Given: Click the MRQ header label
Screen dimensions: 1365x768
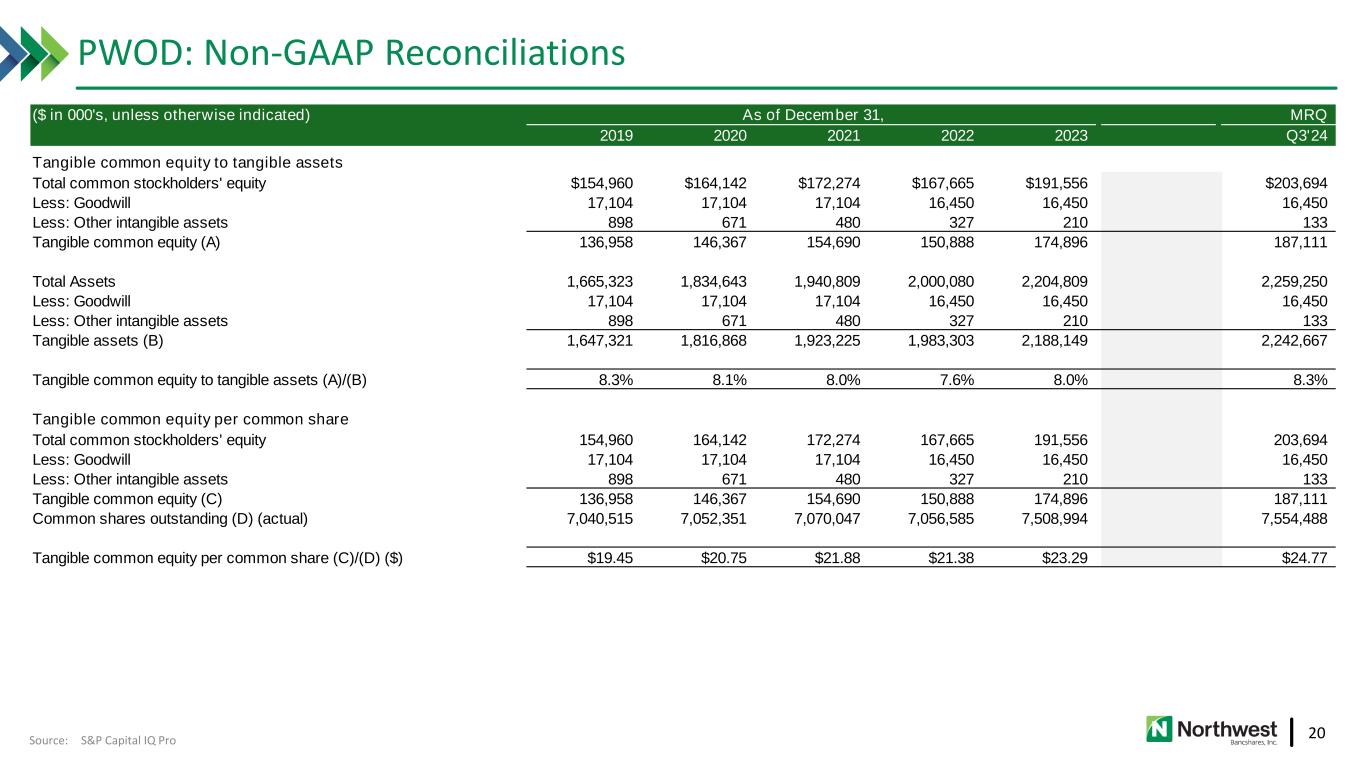Looking at the screenshot, I should point(1310,114).
